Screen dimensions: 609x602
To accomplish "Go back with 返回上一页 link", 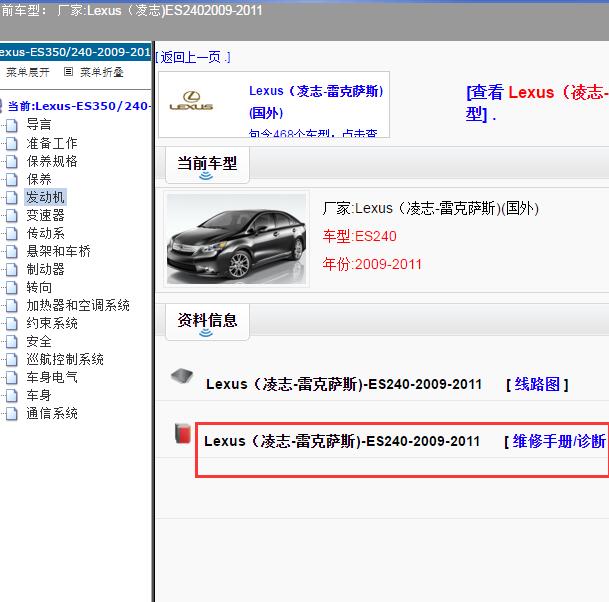I will [x=193, y=57].
